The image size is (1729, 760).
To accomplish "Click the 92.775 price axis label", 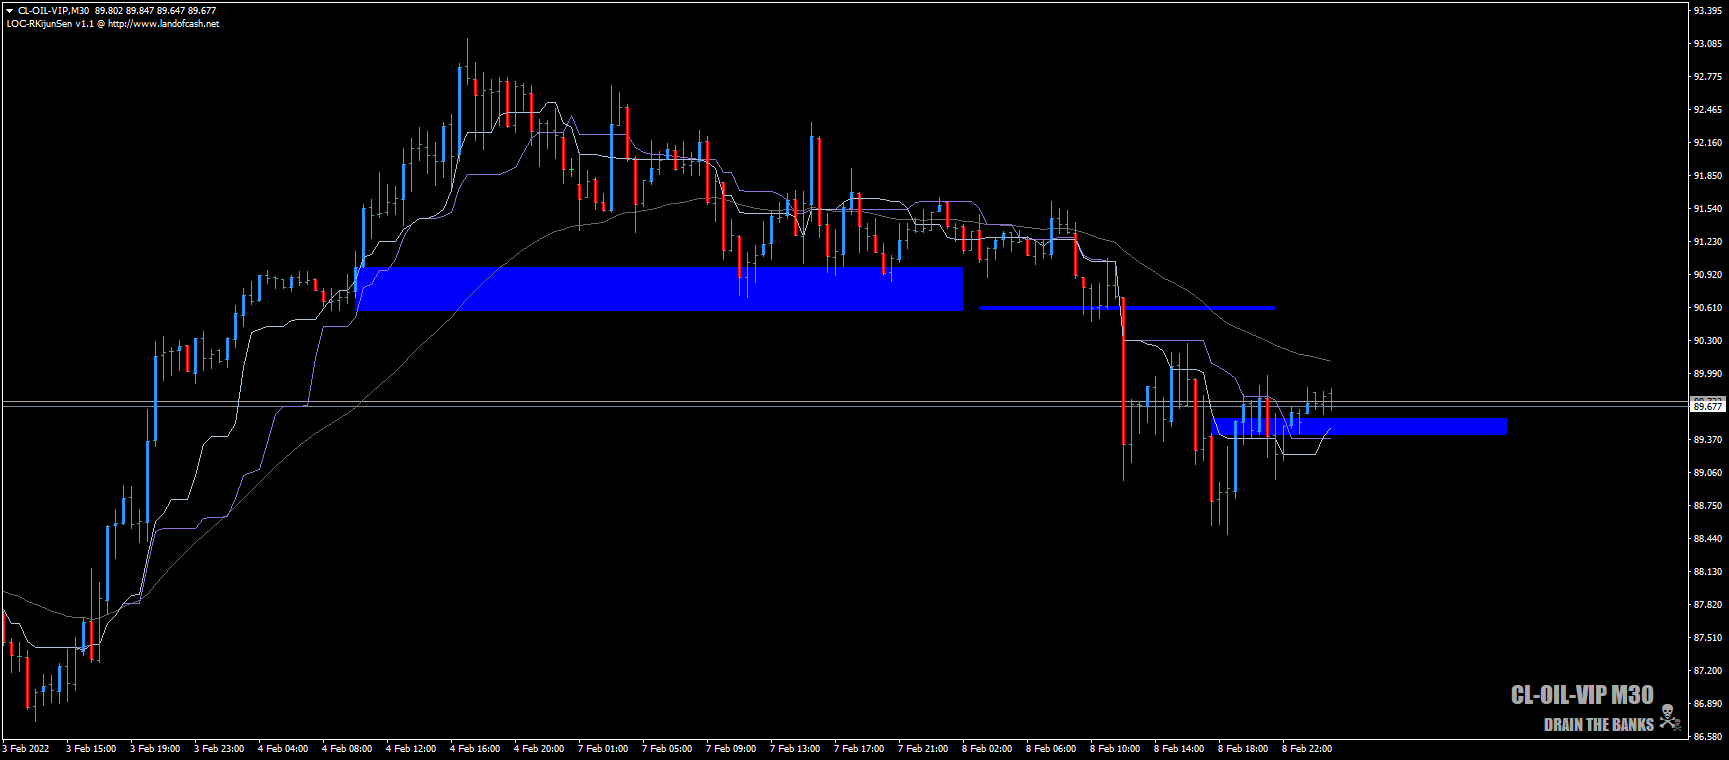I will (x=1707, y=77).
